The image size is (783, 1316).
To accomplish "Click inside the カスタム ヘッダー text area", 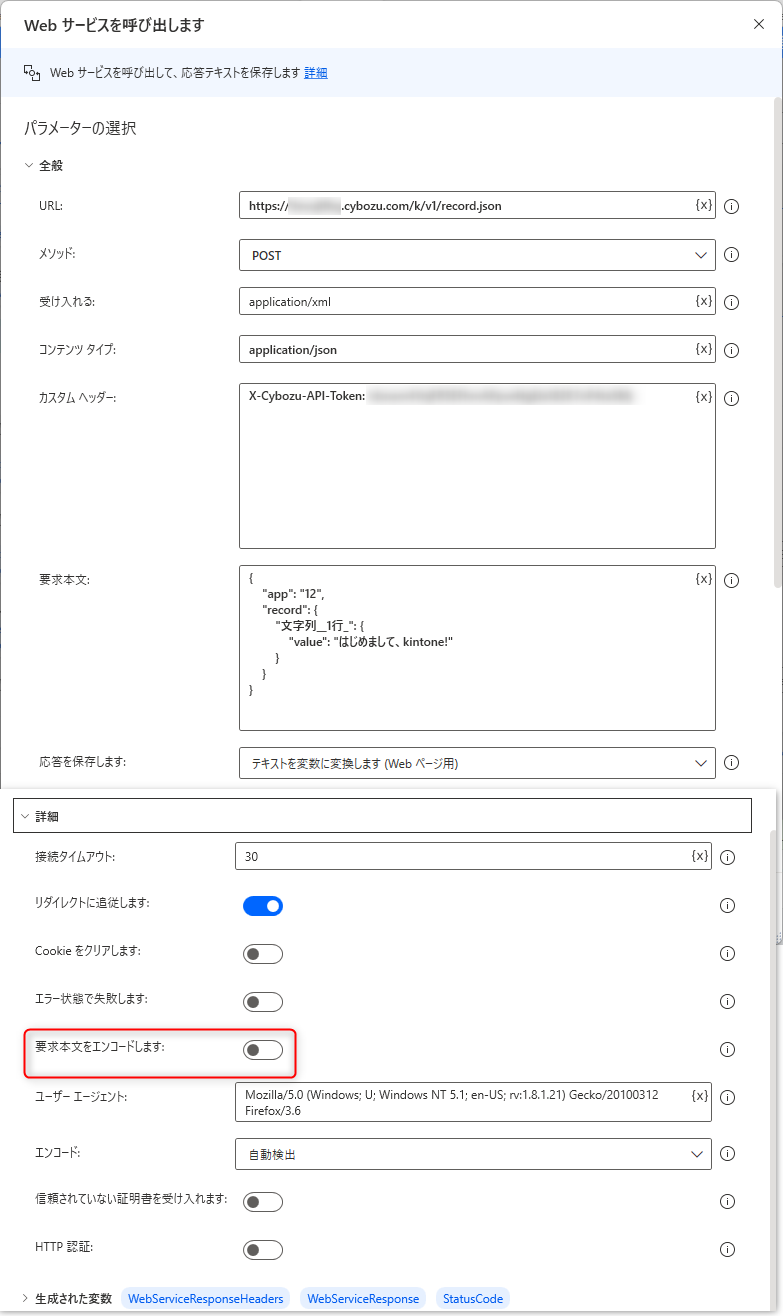I will 477,466.
